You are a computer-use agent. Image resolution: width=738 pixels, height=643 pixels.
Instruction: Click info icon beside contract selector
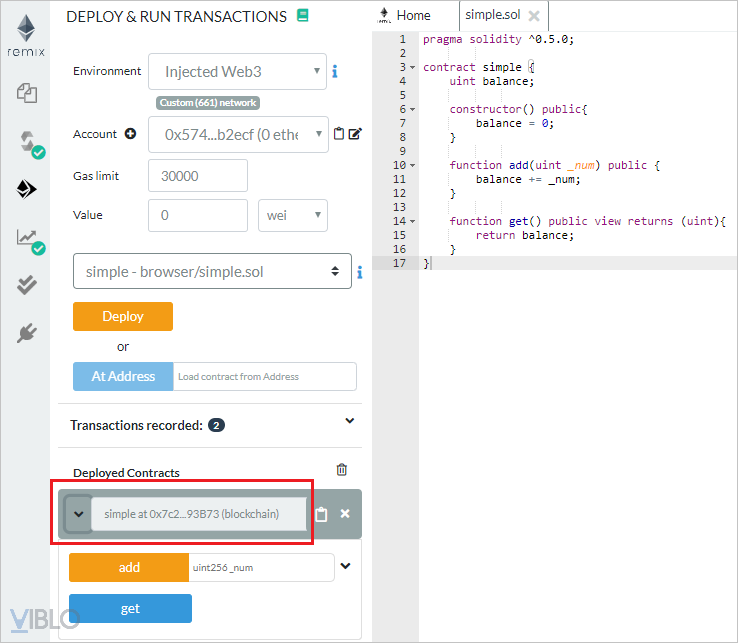click(360, 272)
